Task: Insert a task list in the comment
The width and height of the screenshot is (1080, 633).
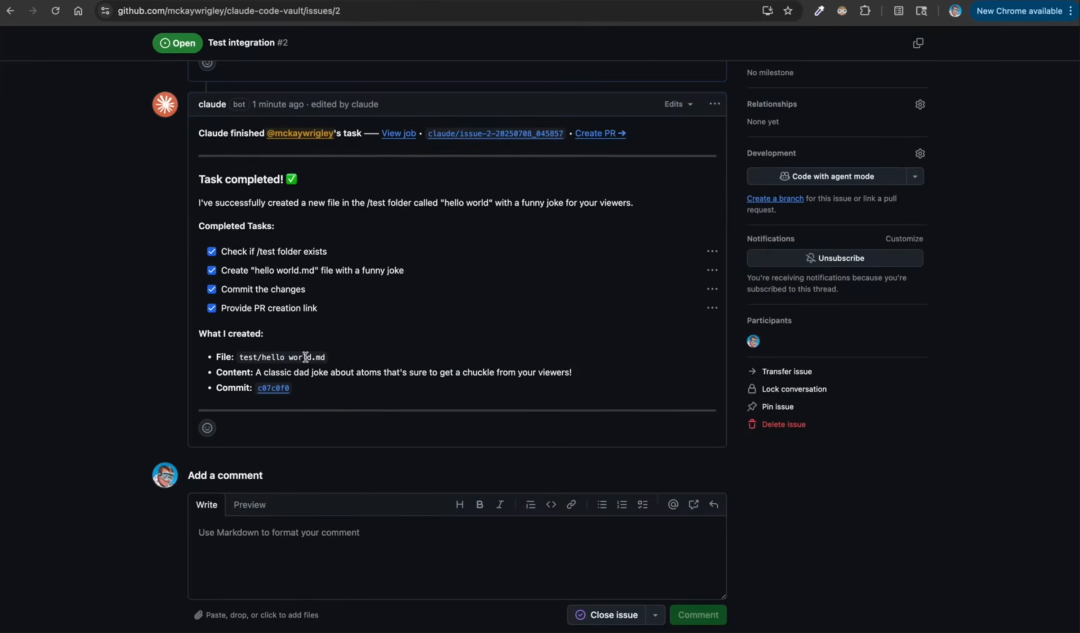Action: 643,505
